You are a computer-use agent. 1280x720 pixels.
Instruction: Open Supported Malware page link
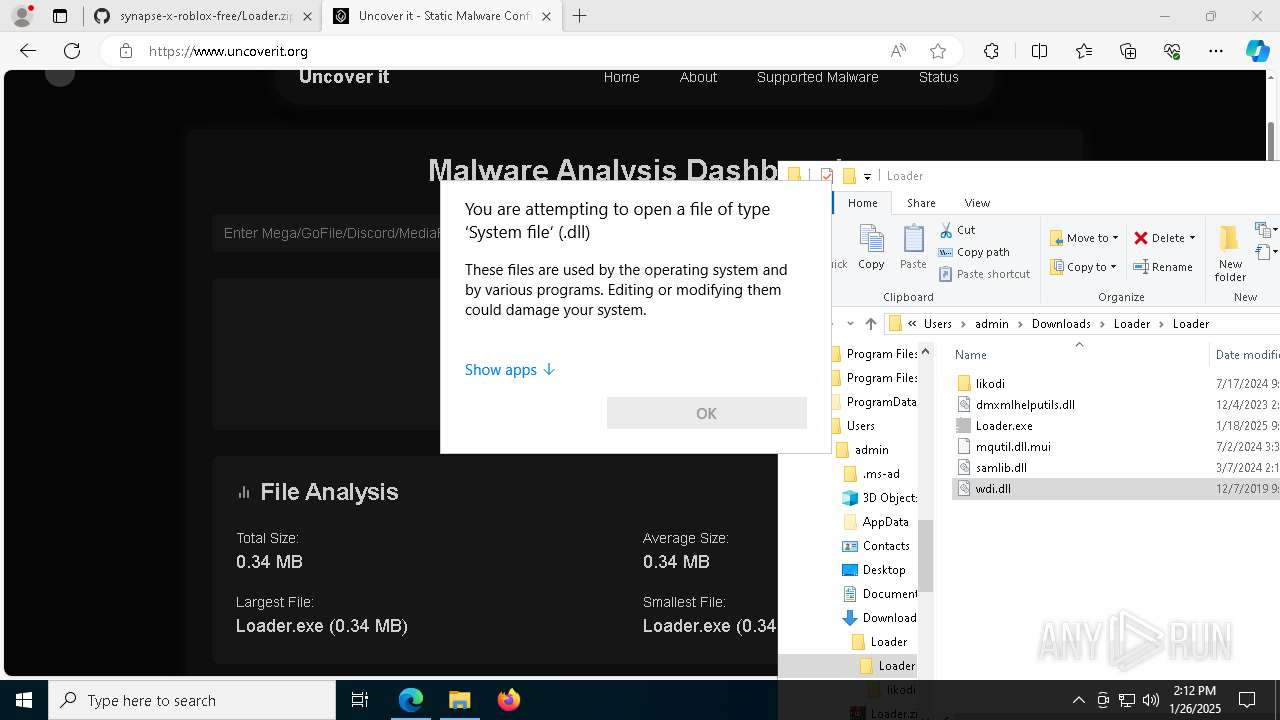(817, 77)
